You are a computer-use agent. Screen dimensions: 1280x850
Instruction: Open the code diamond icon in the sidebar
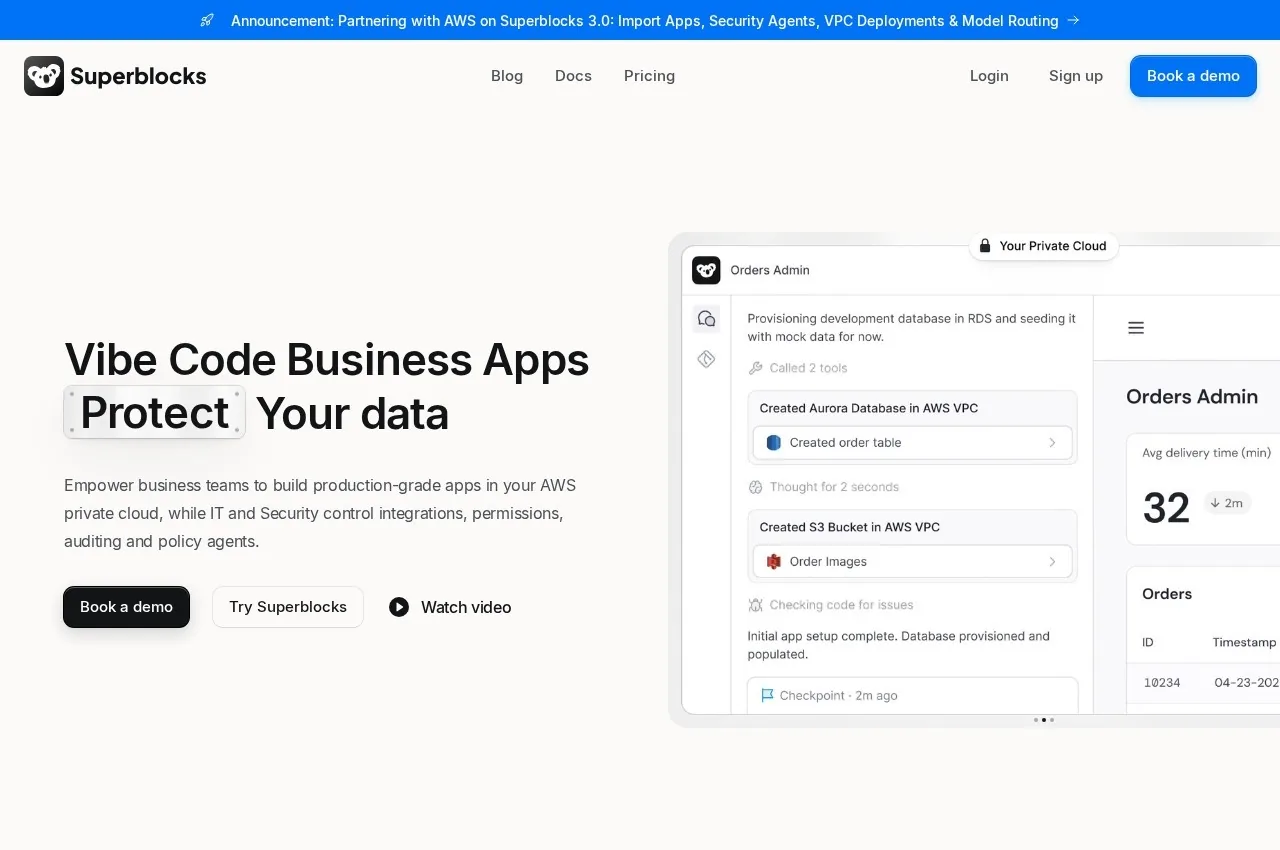coord(707,359)
